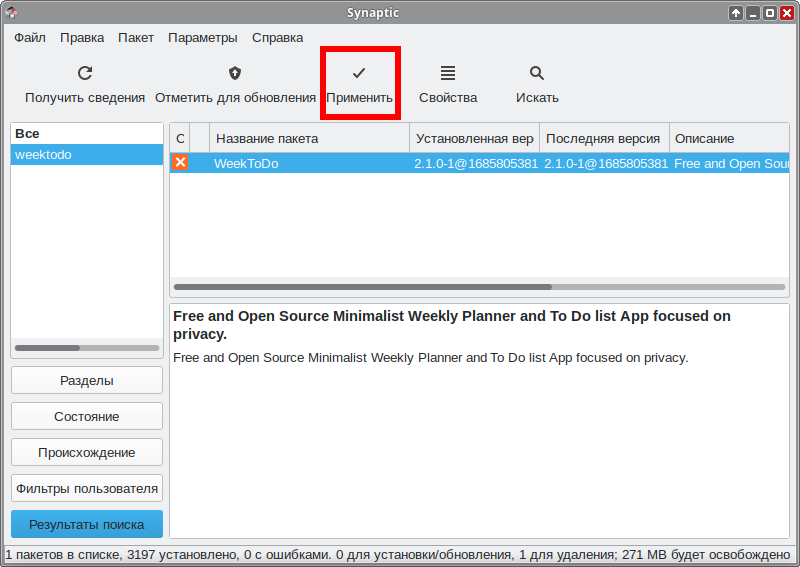800x567 pixels.
Task: Show the Разделы filter view
Action: click(x=87, y=380)
